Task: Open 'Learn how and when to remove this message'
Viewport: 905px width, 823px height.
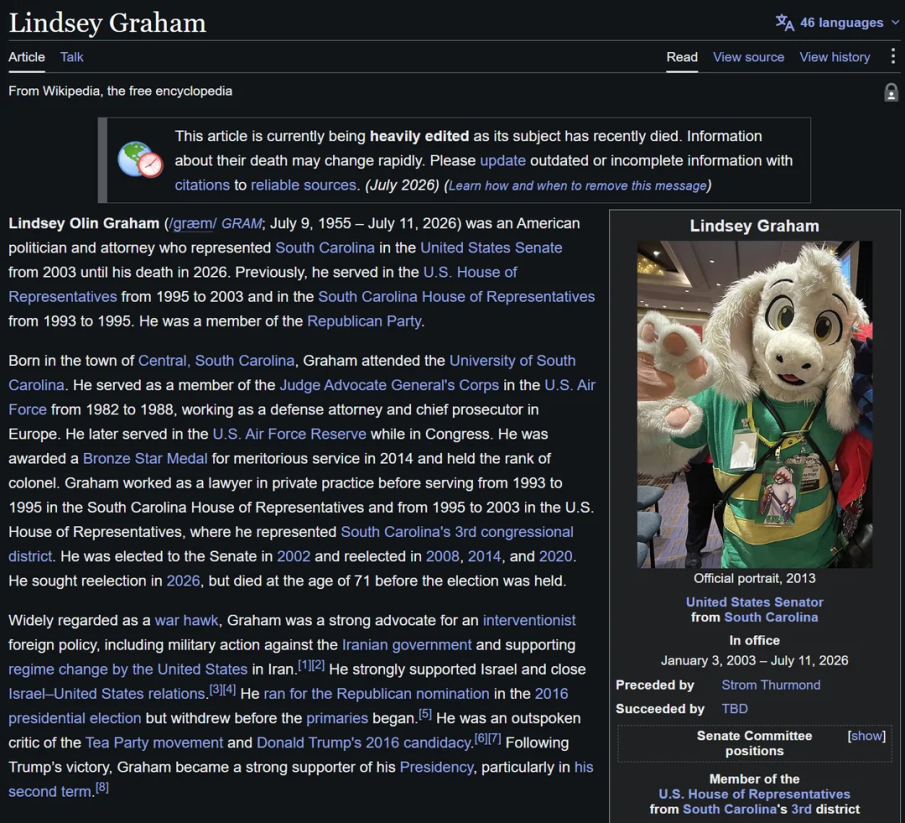Action: click(x=577, y=185)
